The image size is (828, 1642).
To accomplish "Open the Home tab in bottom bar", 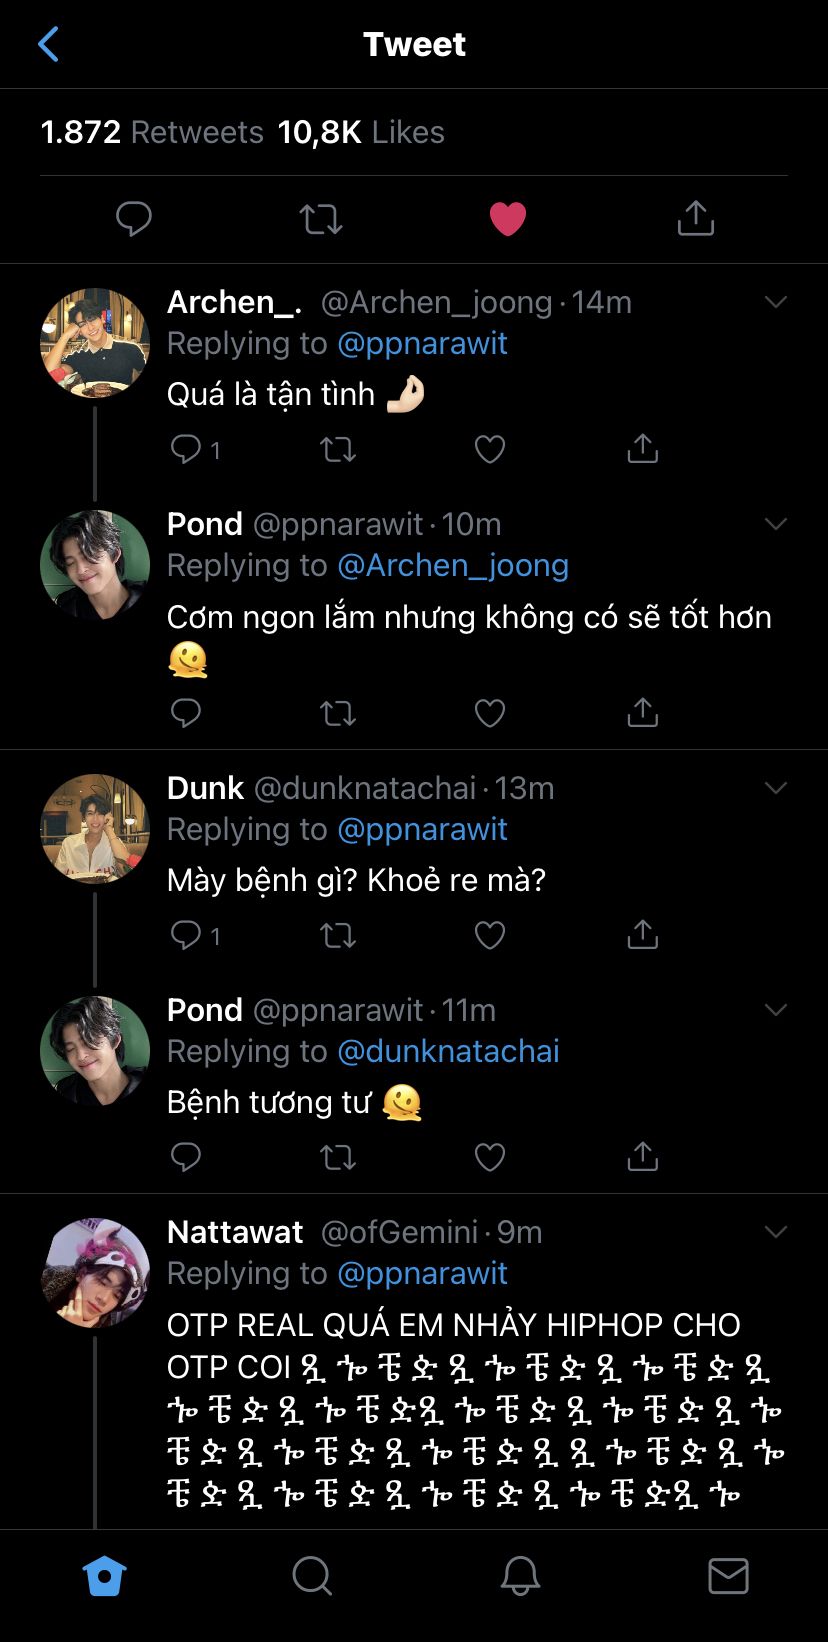I will pyautogui.click(x=104, y=1576).
